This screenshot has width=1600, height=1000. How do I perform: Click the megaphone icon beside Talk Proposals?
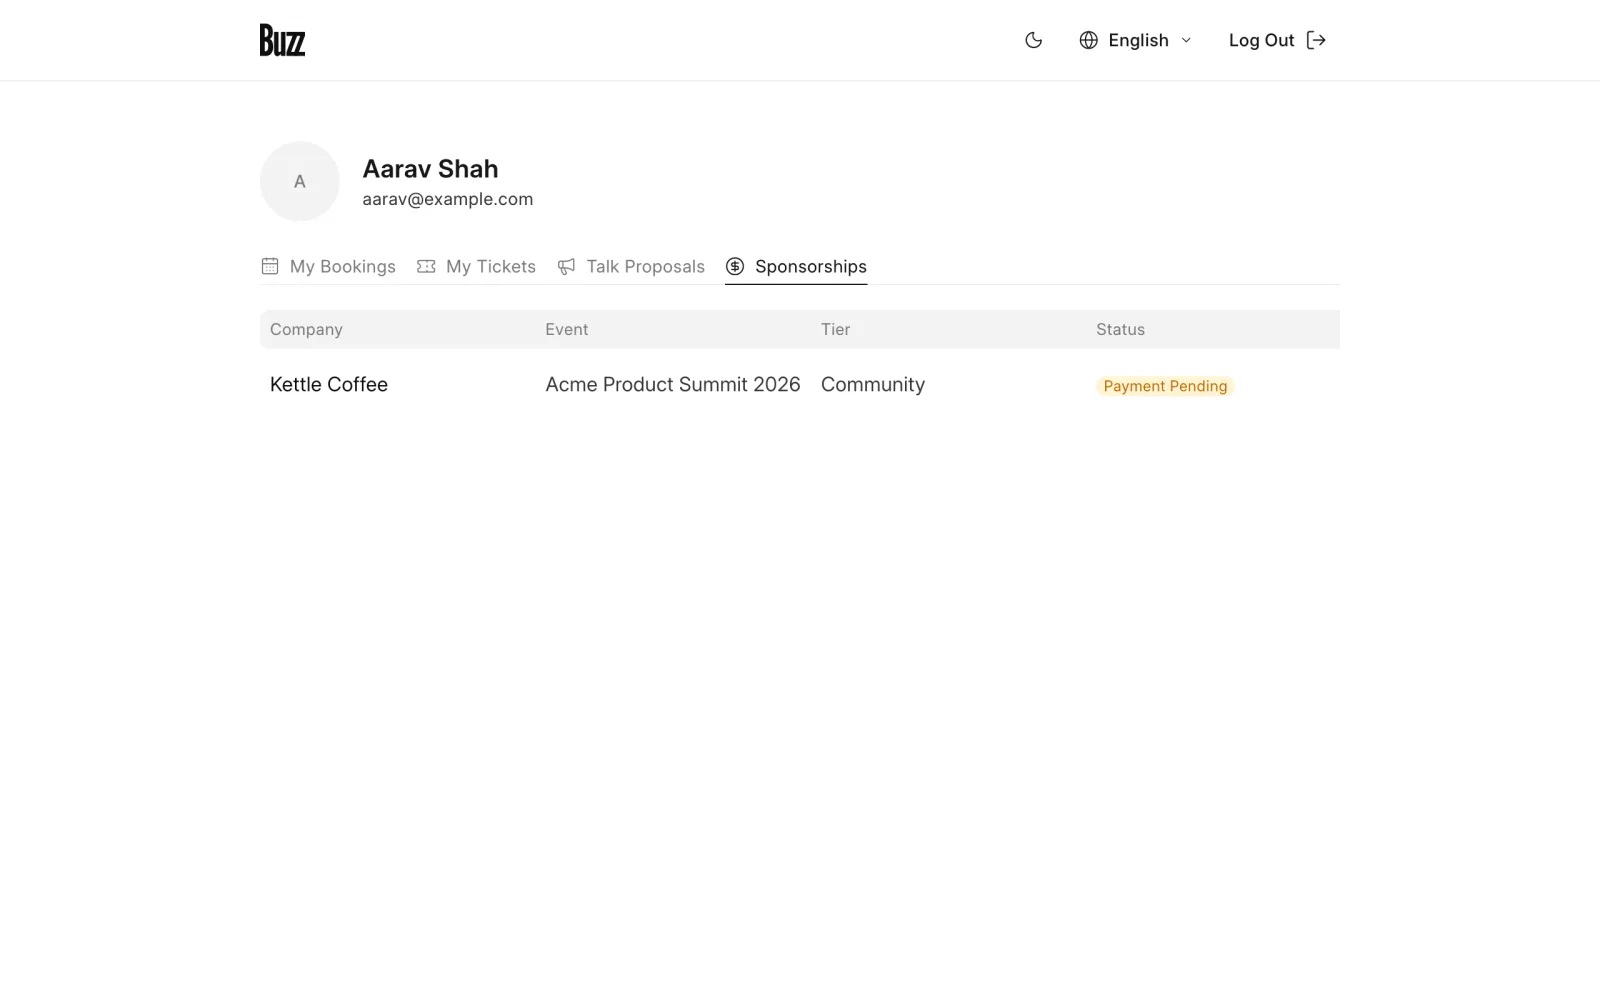566,266
